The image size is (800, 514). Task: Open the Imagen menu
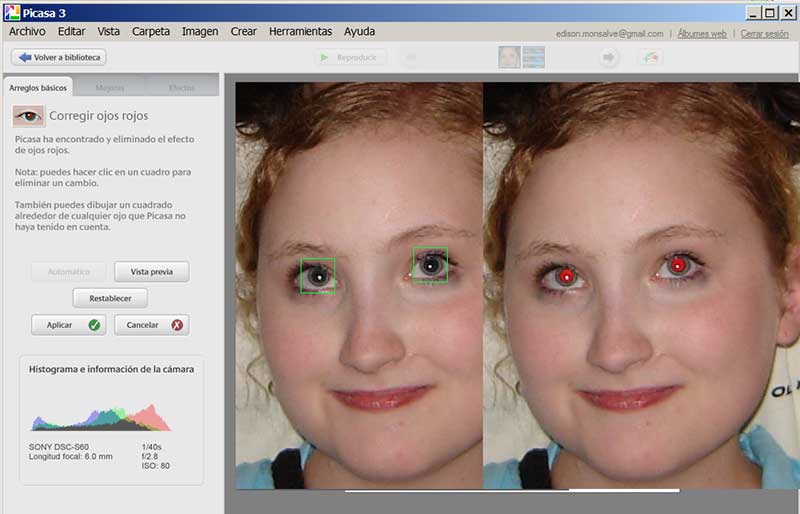(x=200, y=31)
